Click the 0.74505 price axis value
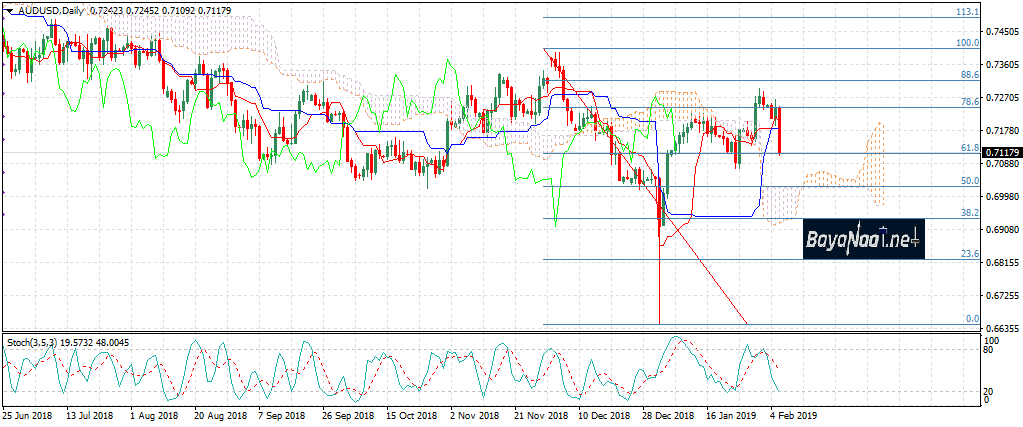 pyautogui.click(x=1002, y=32)
